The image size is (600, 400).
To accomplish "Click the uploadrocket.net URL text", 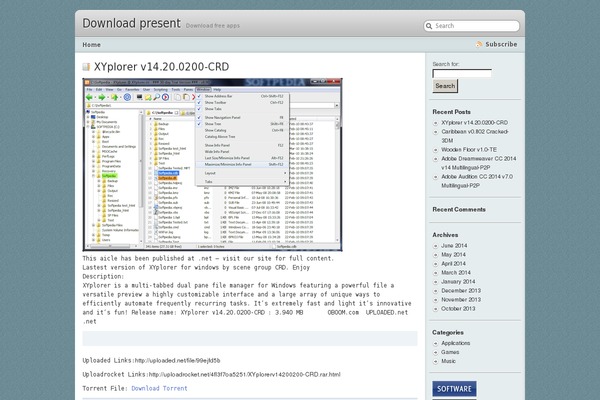I will click(245, 374).
